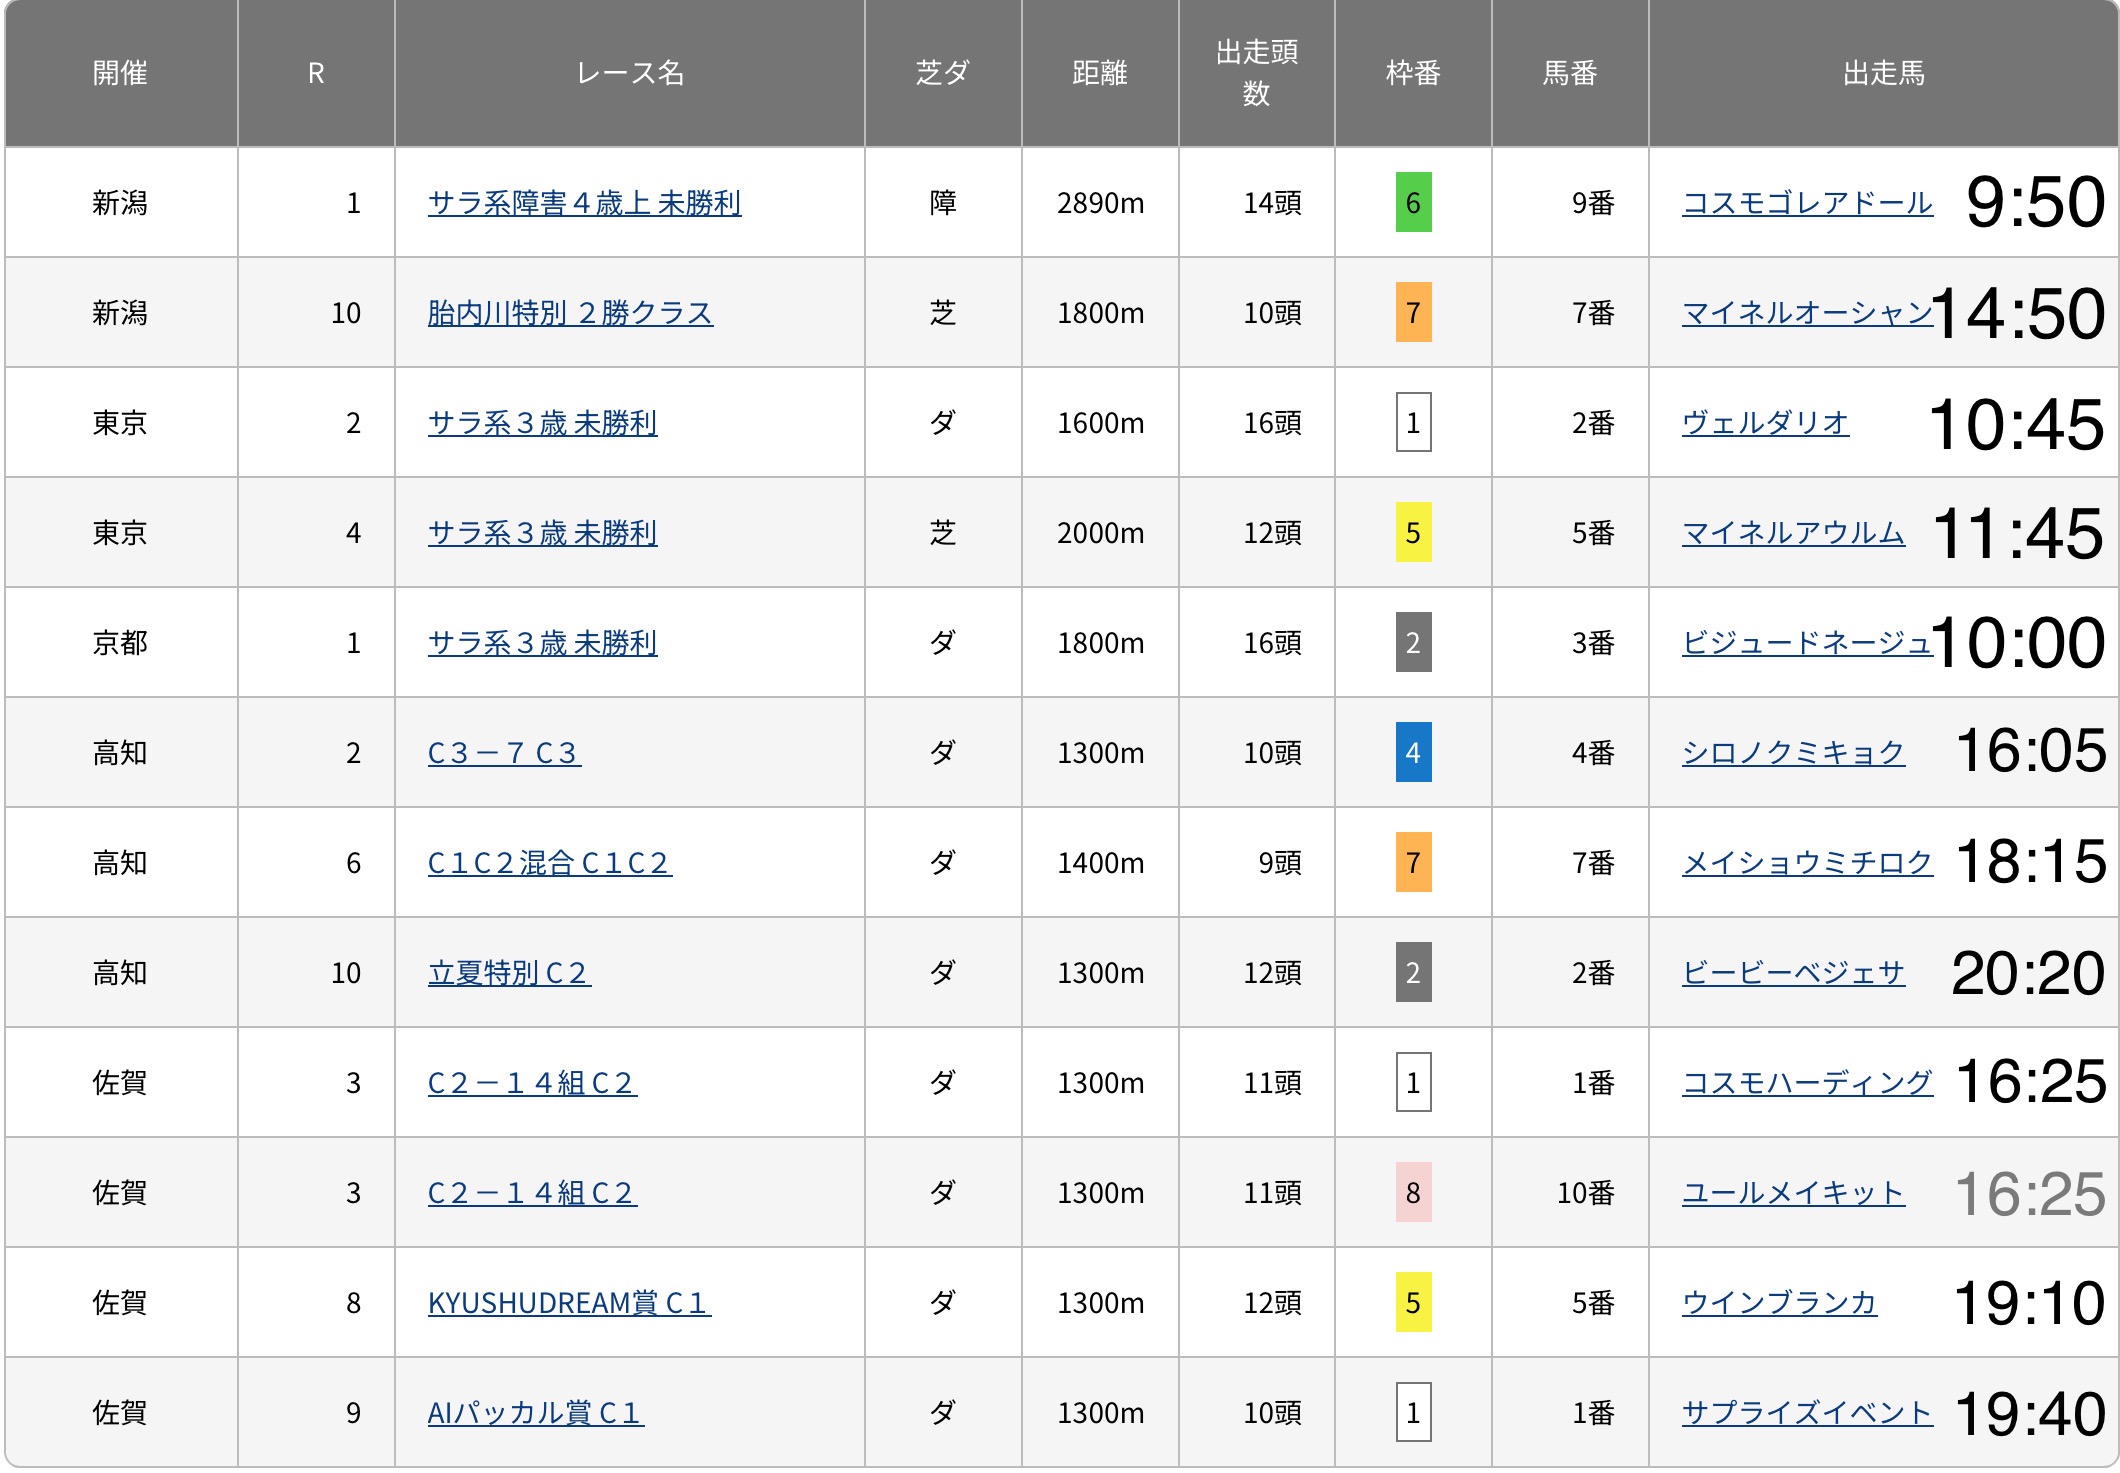Open 立夏特別 C２ race link

509,973
